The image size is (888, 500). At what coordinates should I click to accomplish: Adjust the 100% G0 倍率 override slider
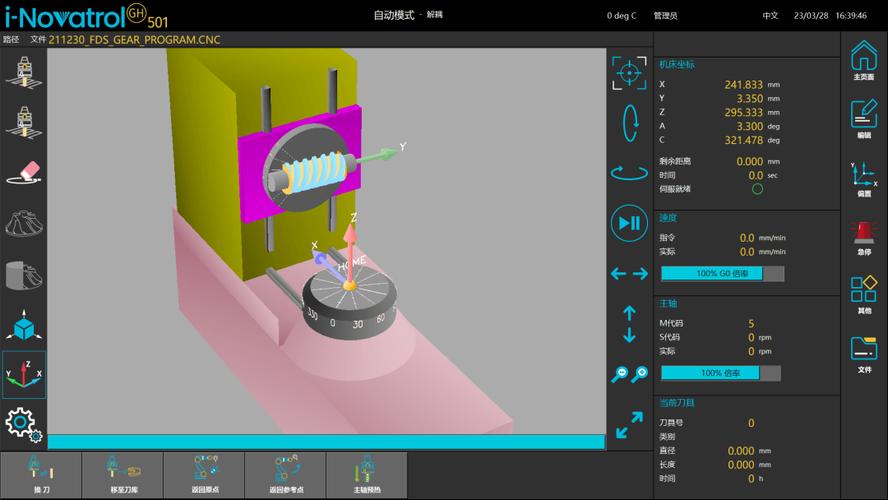click(x=723, y=273)
